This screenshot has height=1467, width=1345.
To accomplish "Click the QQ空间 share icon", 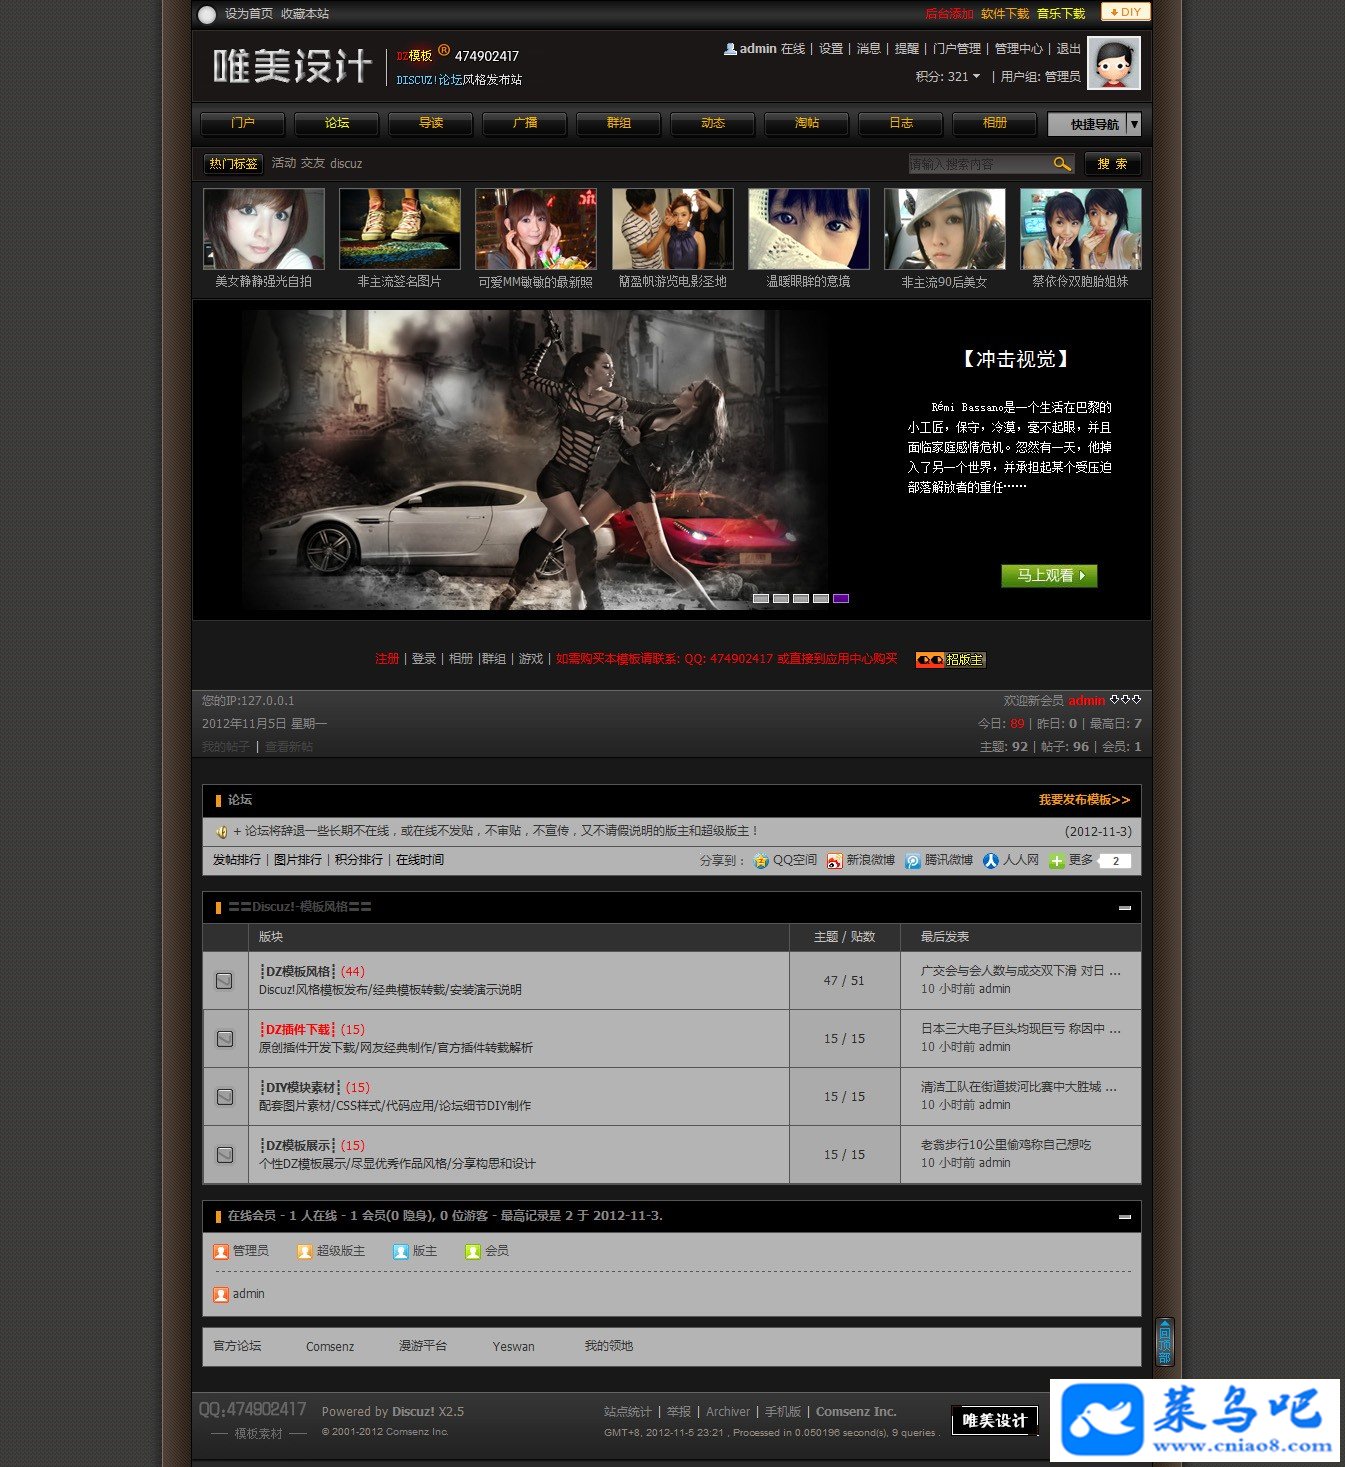I will pyautogui.click(x=761, y=860).
